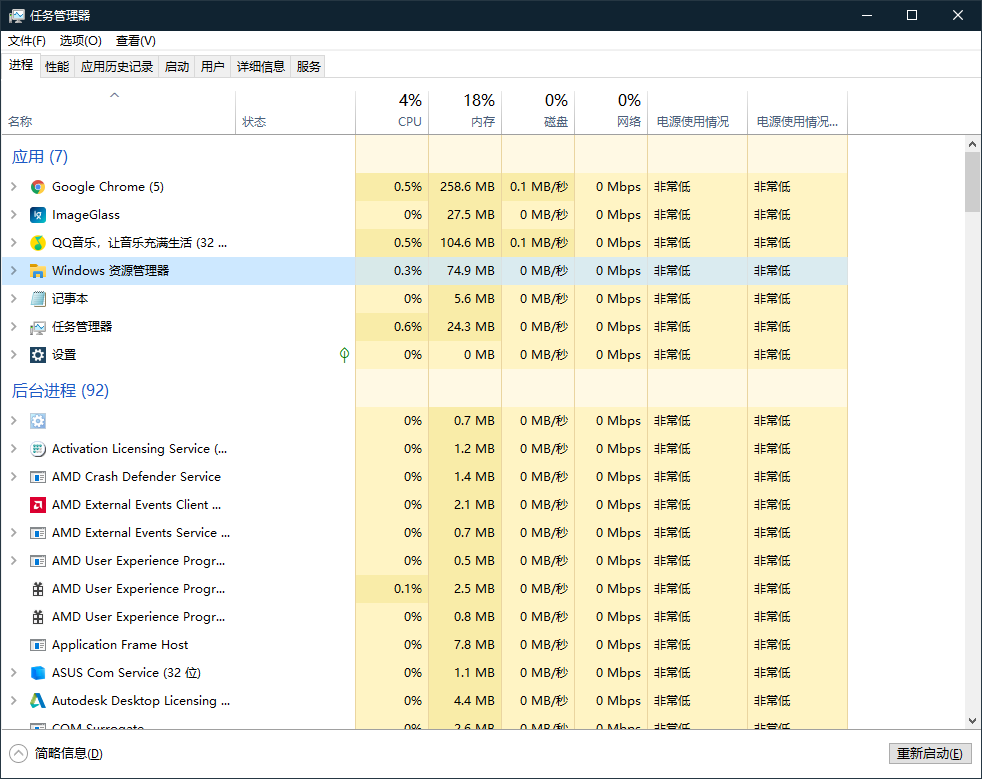982x779 pixels.
Task: Click 简略信息(D) to switch to fewer details
Action: pyautogui.click(x=57, y=753)
